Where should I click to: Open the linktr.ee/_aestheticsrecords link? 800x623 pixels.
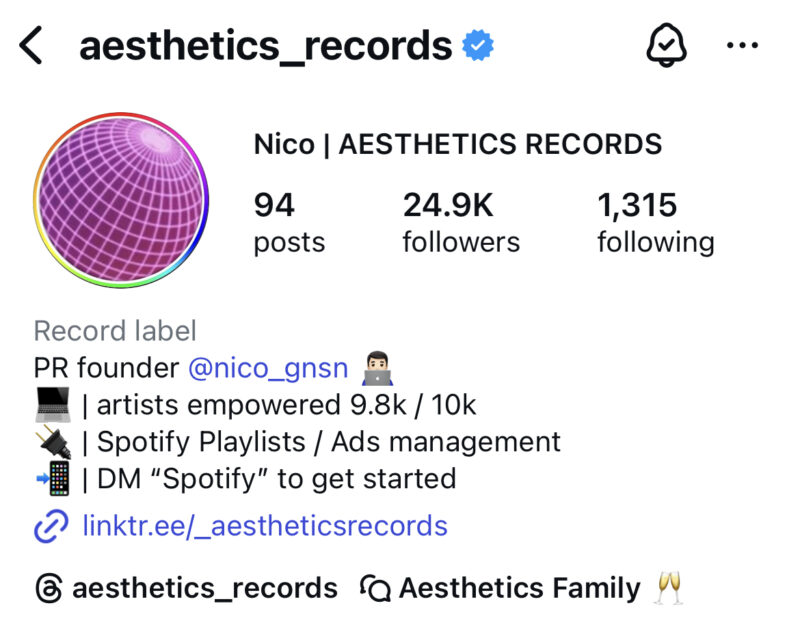click(x=265, y=526)
